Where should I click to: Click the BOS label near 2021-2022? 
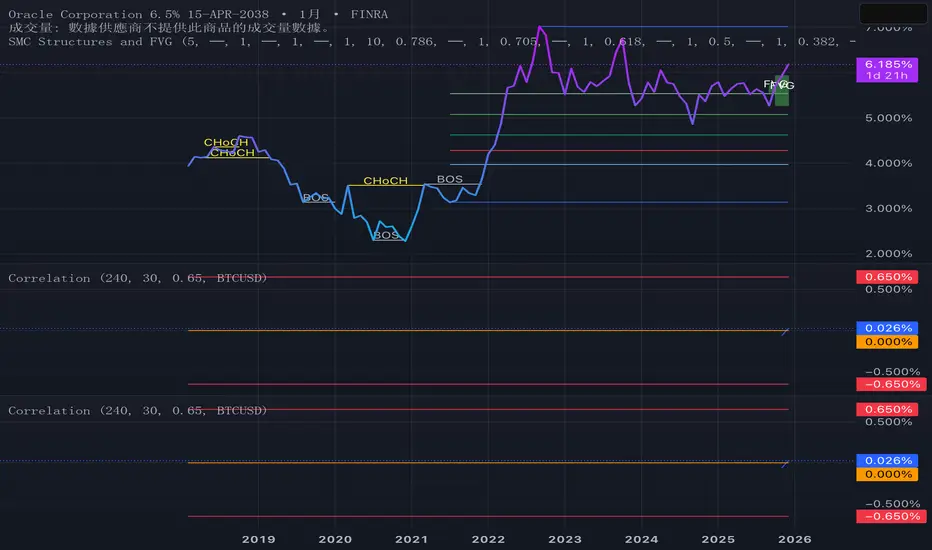[449, 179]
